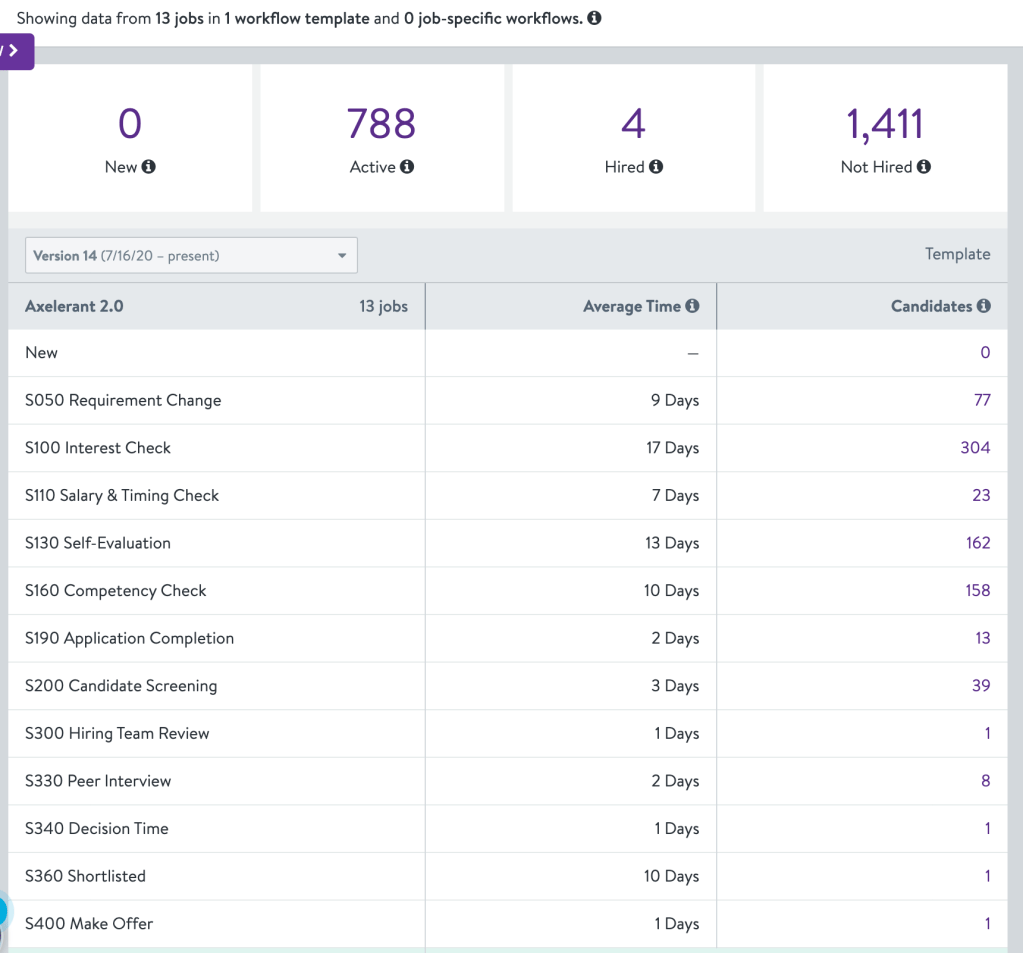Screen dimensions: 1023x953
Task: Click info icon beside Not Hired label
Action: pyautogui.click(x=924, y=167)
